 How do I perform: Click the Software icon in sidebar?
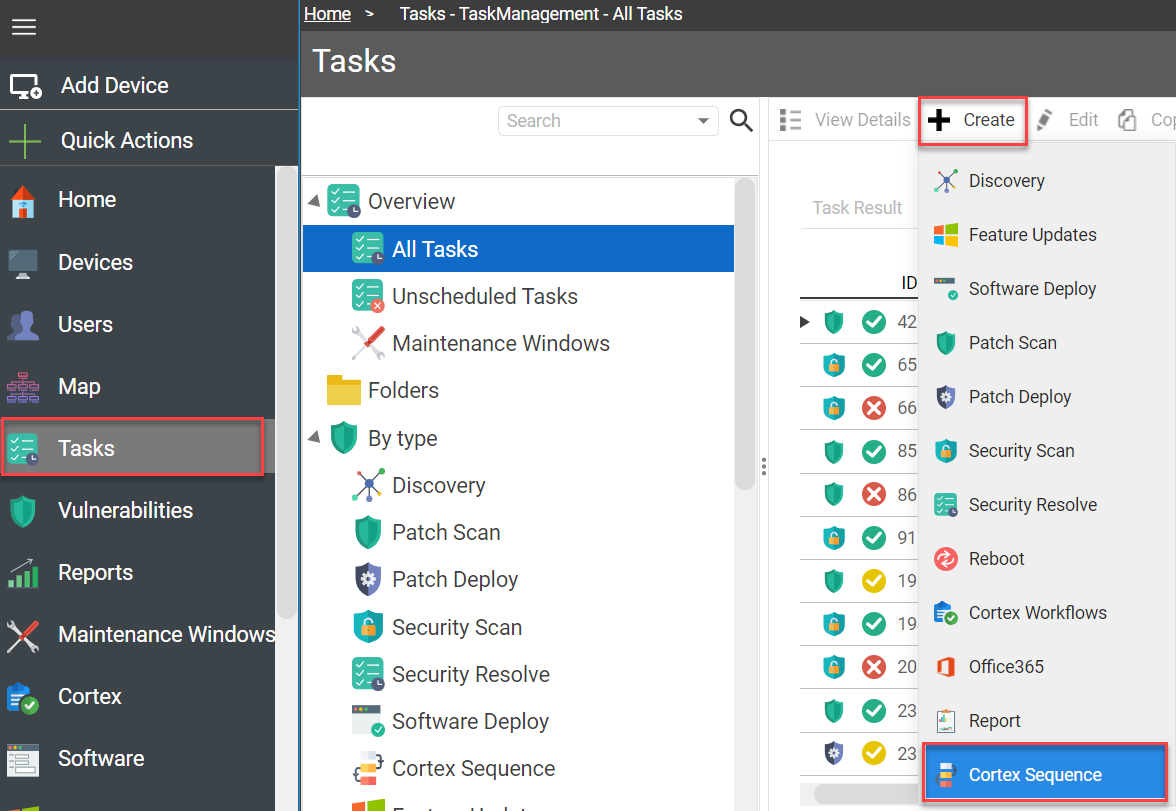(x=23, y=759)
